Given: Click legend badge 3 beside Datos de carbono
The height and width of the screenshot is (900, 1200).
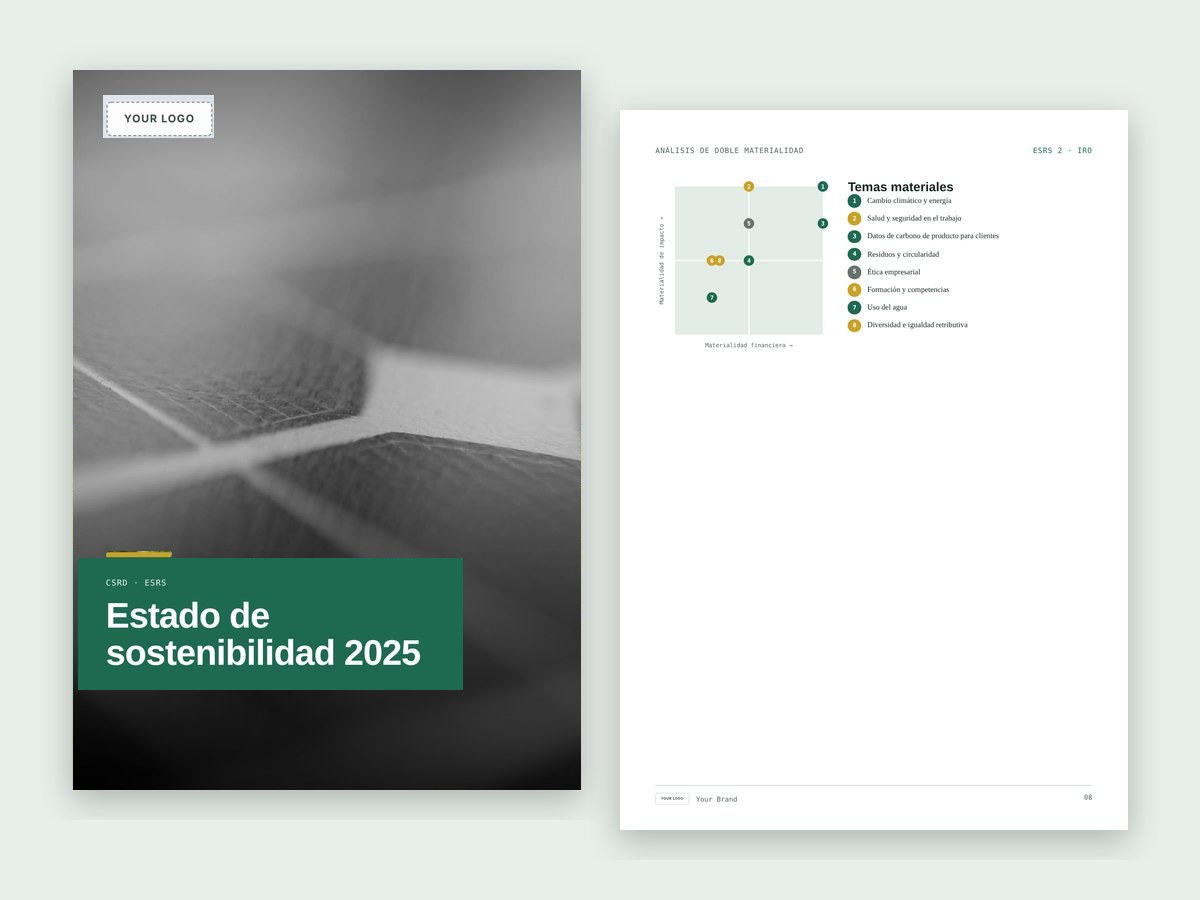Looking at the screenshot, I should [854, 237].
